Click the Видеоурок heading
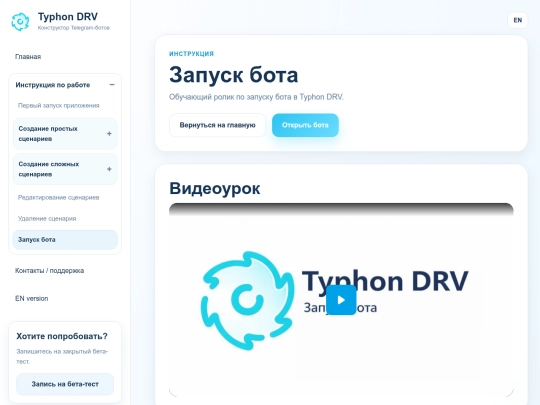The image size is (540, 405). pyautogui.click(x=215, y=188)
